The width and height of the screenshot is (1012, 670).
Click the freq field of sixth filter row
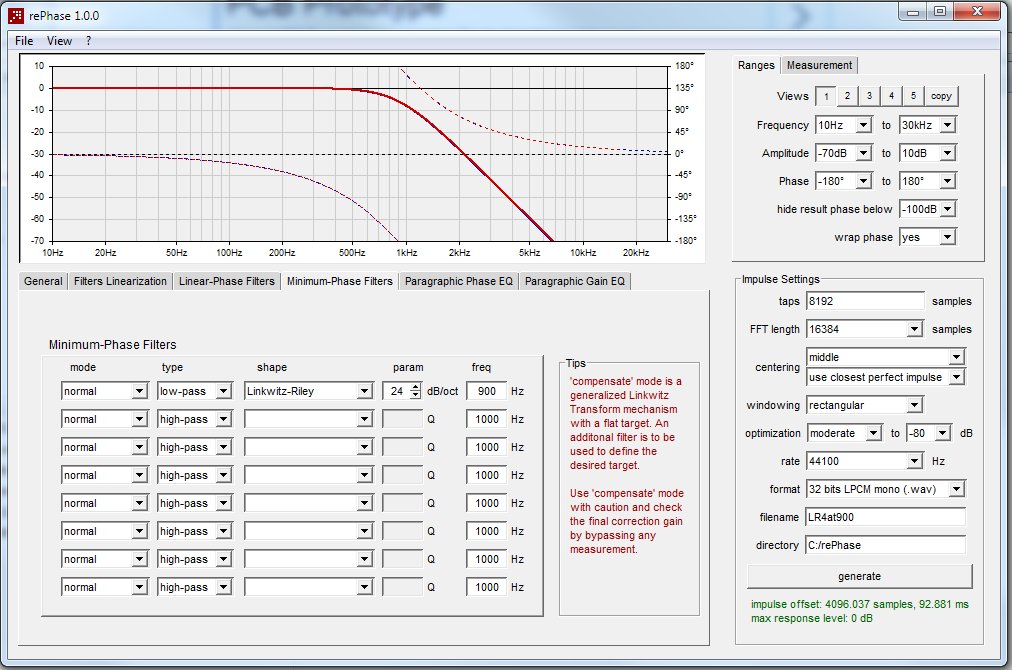486,531
